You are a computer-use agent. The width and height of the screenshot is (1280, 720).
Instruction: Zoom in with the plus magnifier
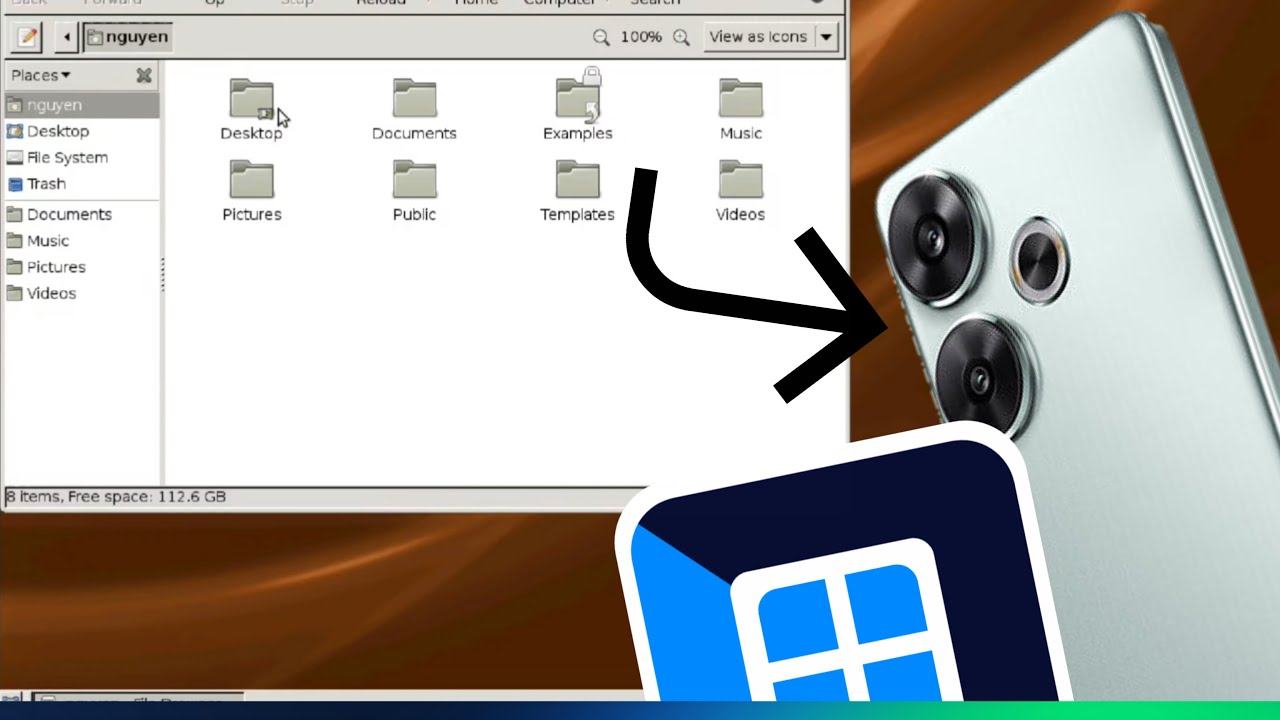(681, 37)
